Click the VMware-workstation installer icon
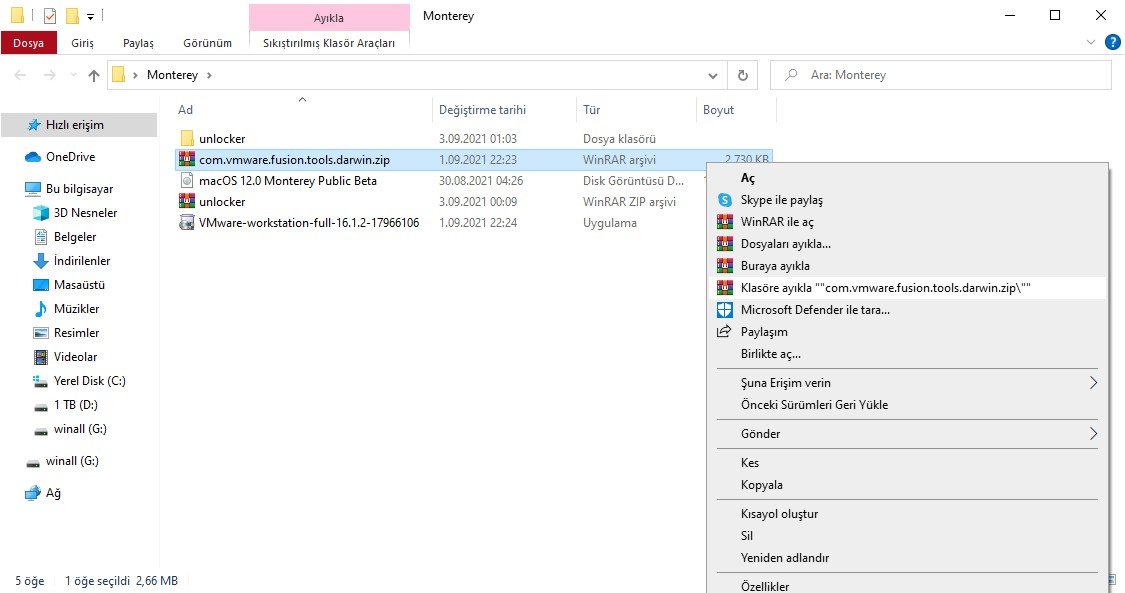 [187, 222]
